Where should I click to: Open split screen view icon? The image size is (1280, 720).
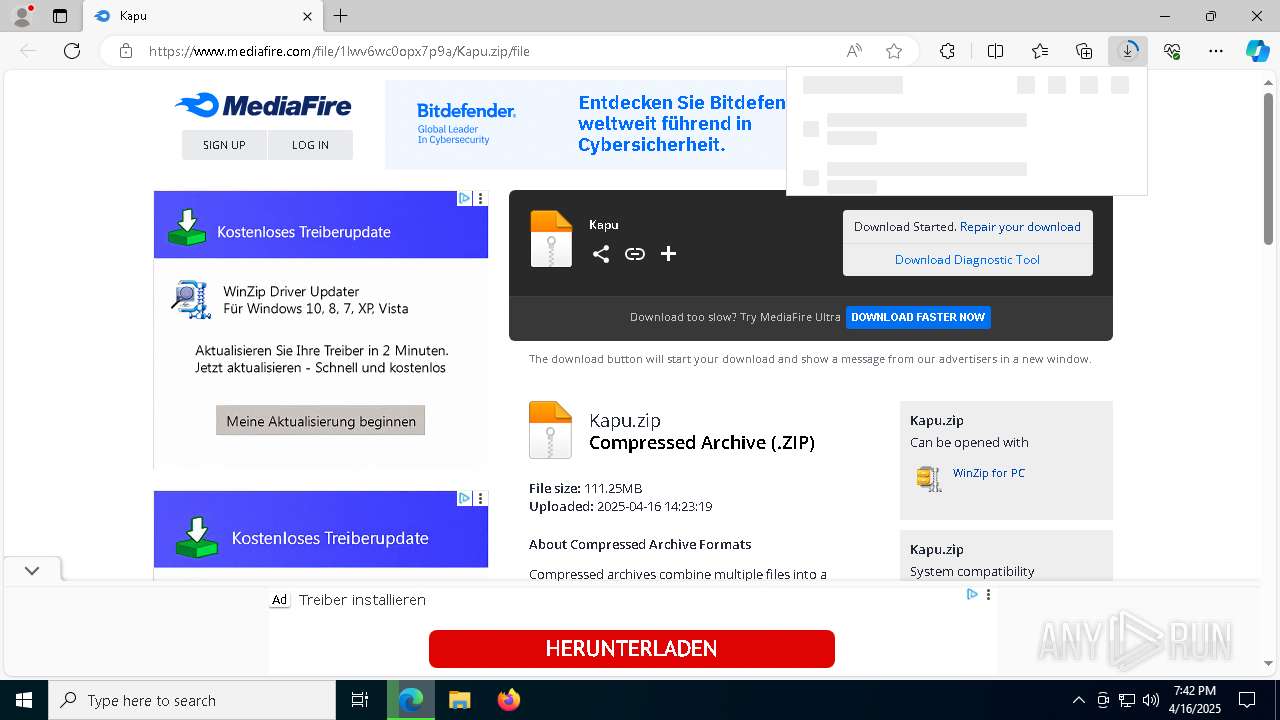[996, 51]
